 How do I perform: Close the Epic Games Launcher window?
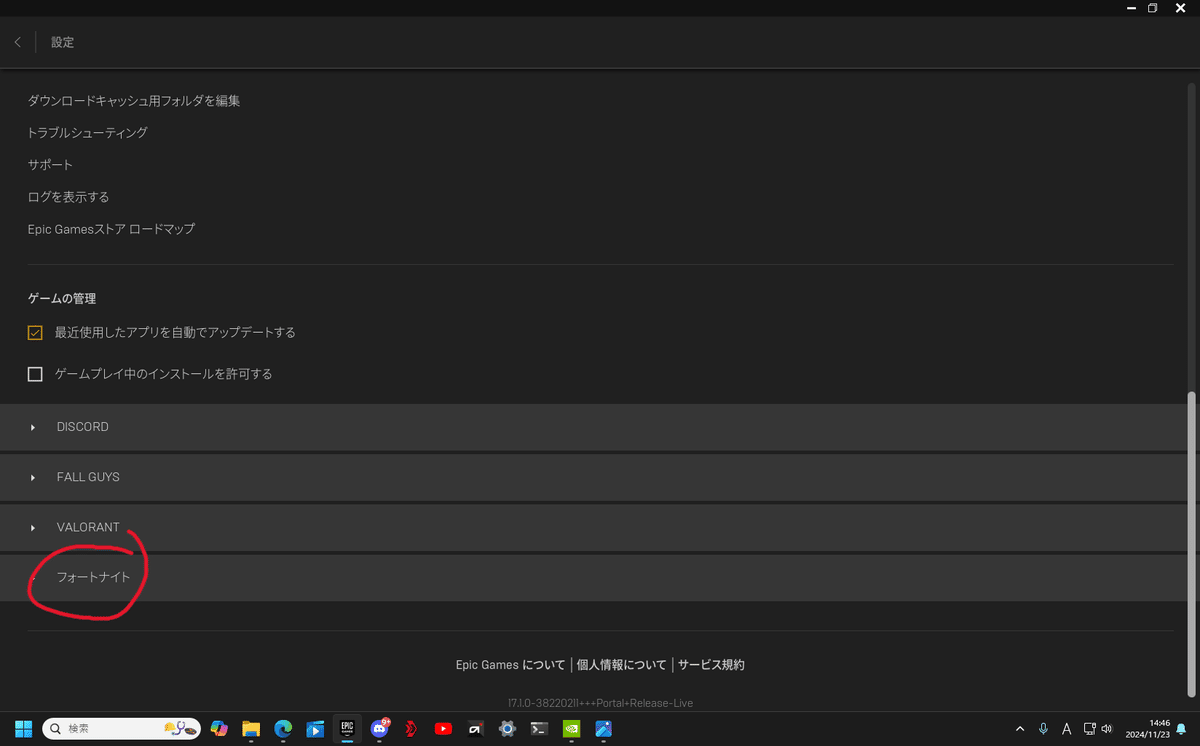1179,7
